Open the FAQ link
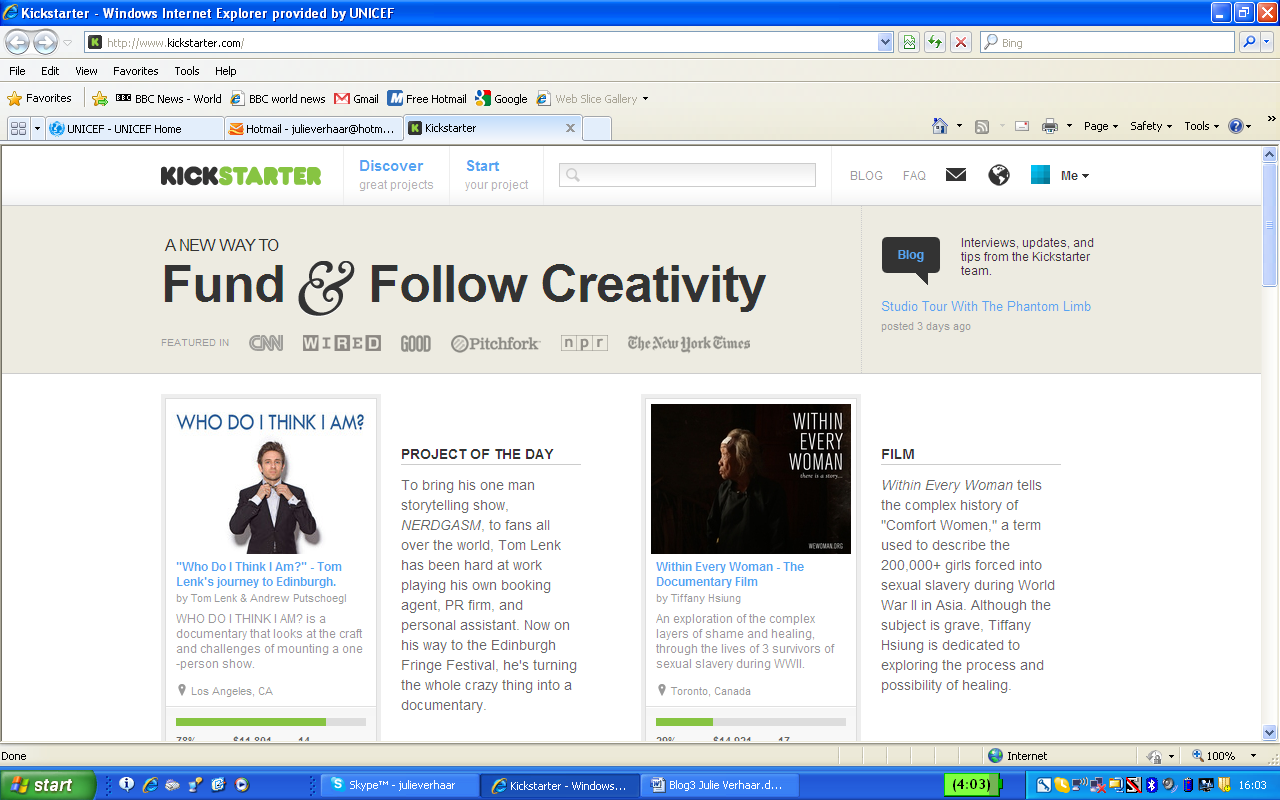1280x800 pixels. 914,176
